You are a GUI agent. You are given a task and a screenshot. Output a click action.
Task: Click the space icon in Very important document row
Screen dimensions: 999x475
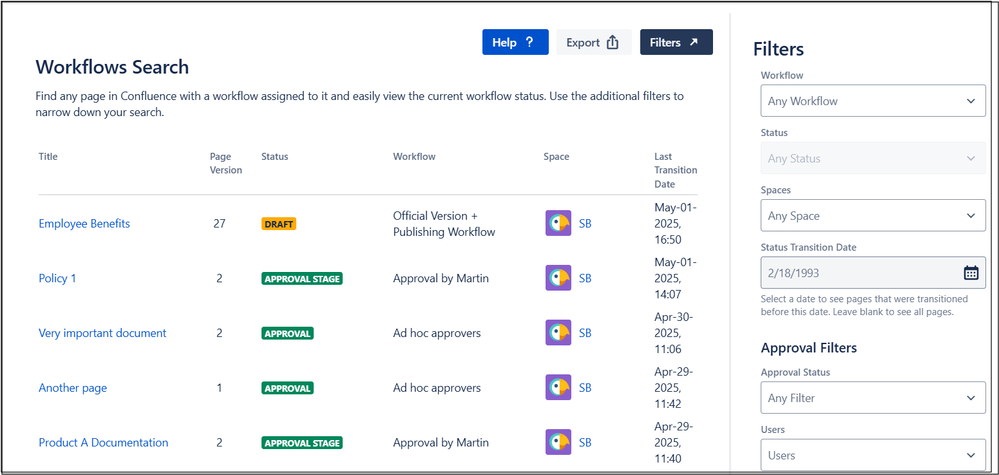[x=558, y=333]
